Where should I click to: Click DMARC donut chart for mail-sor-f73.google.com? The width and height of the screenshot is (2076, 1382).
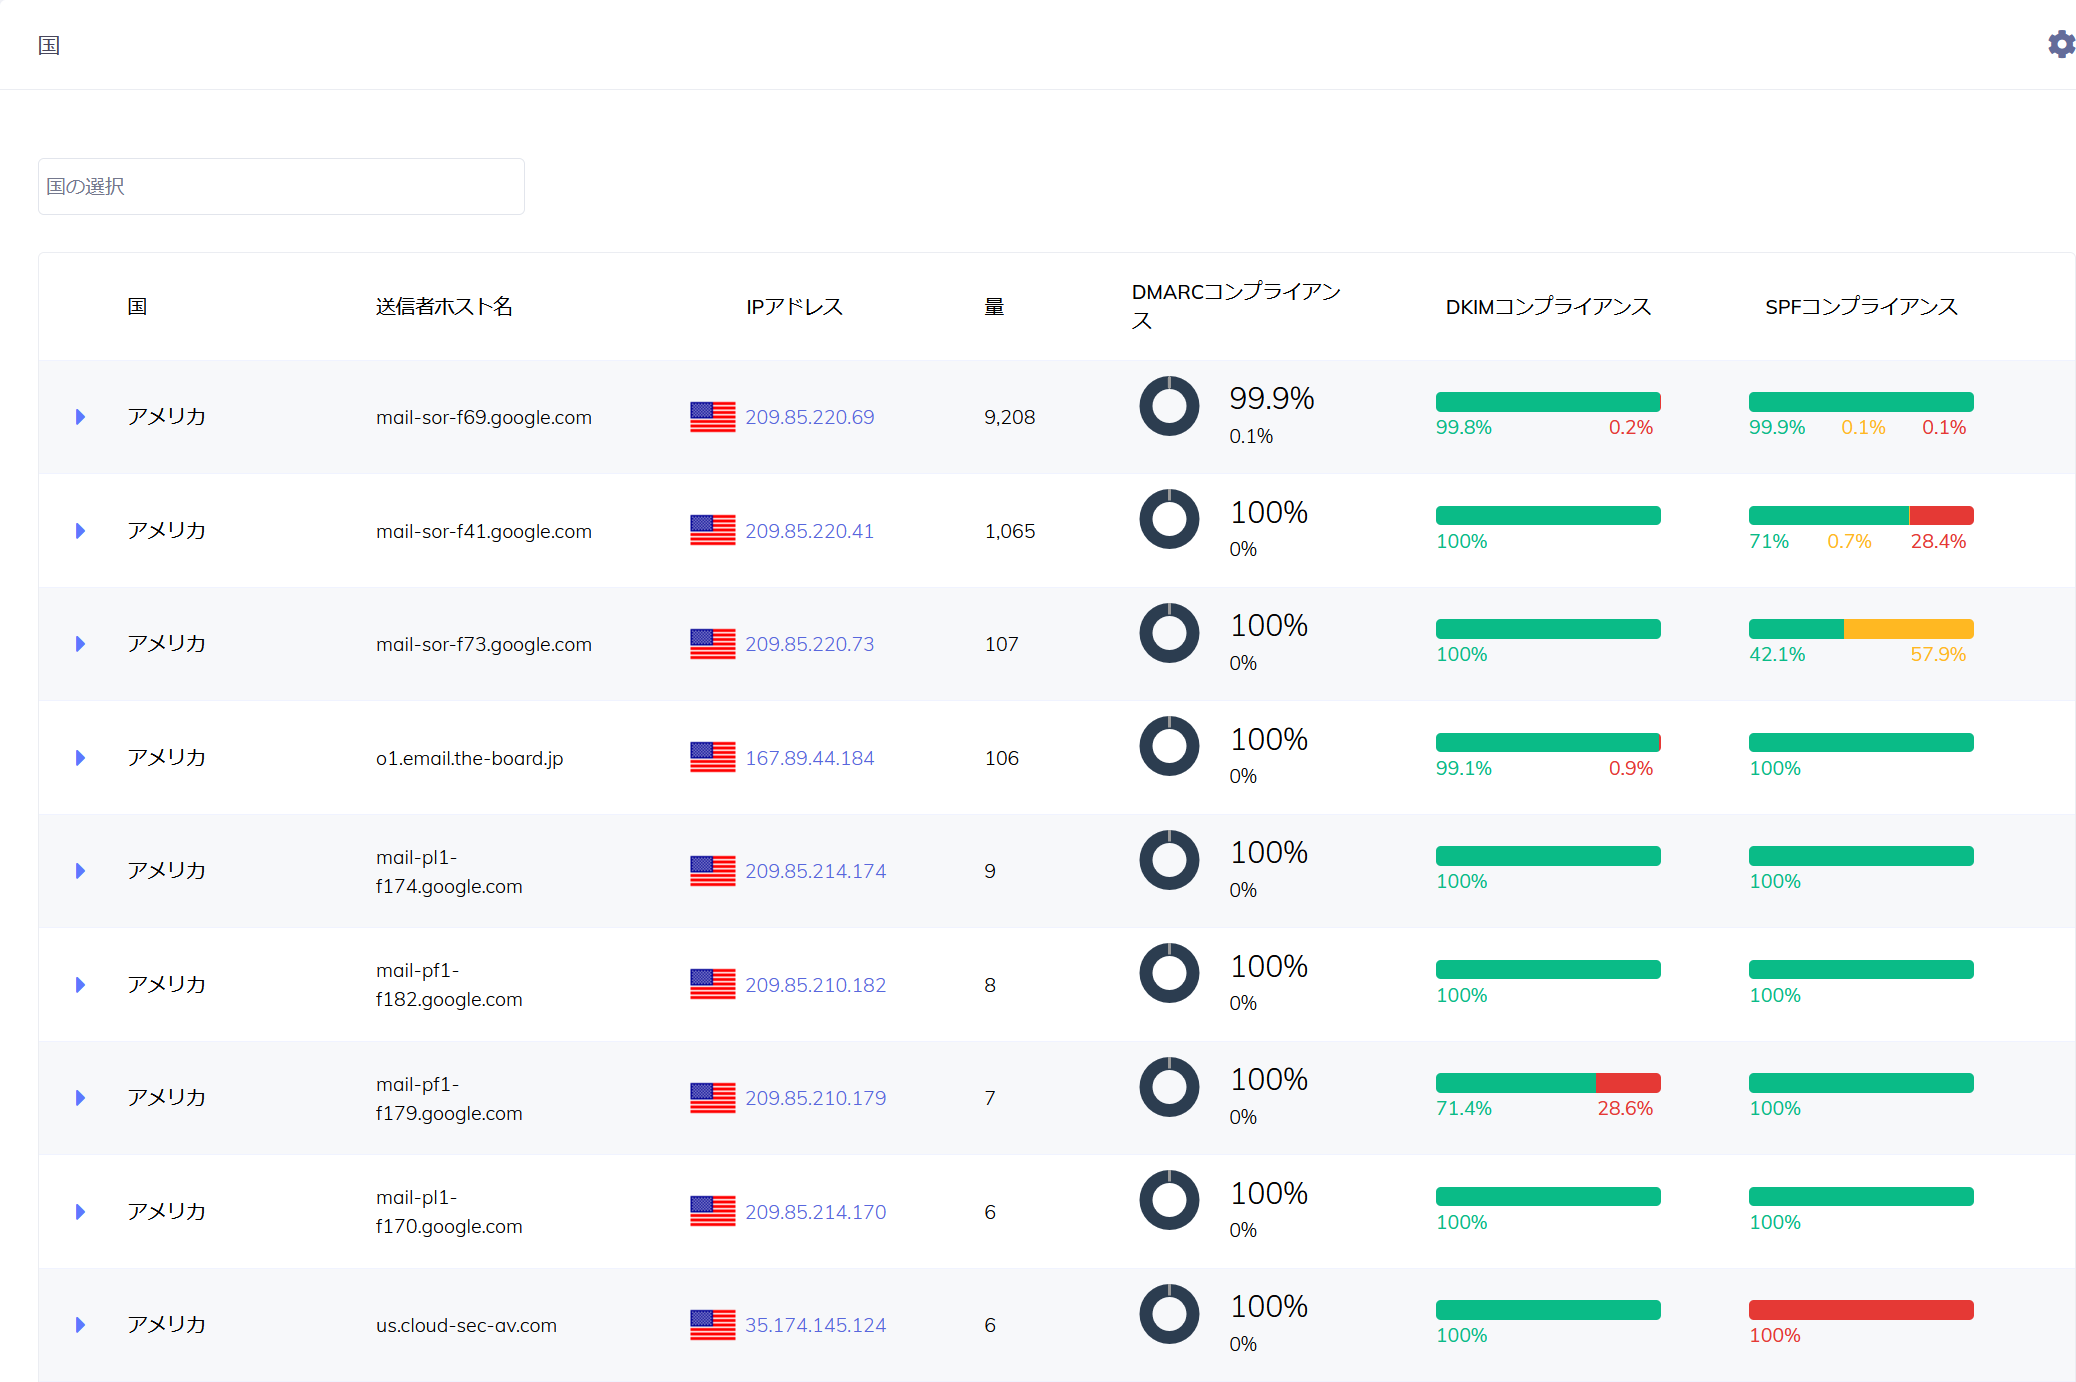[x=1169, y=633]
